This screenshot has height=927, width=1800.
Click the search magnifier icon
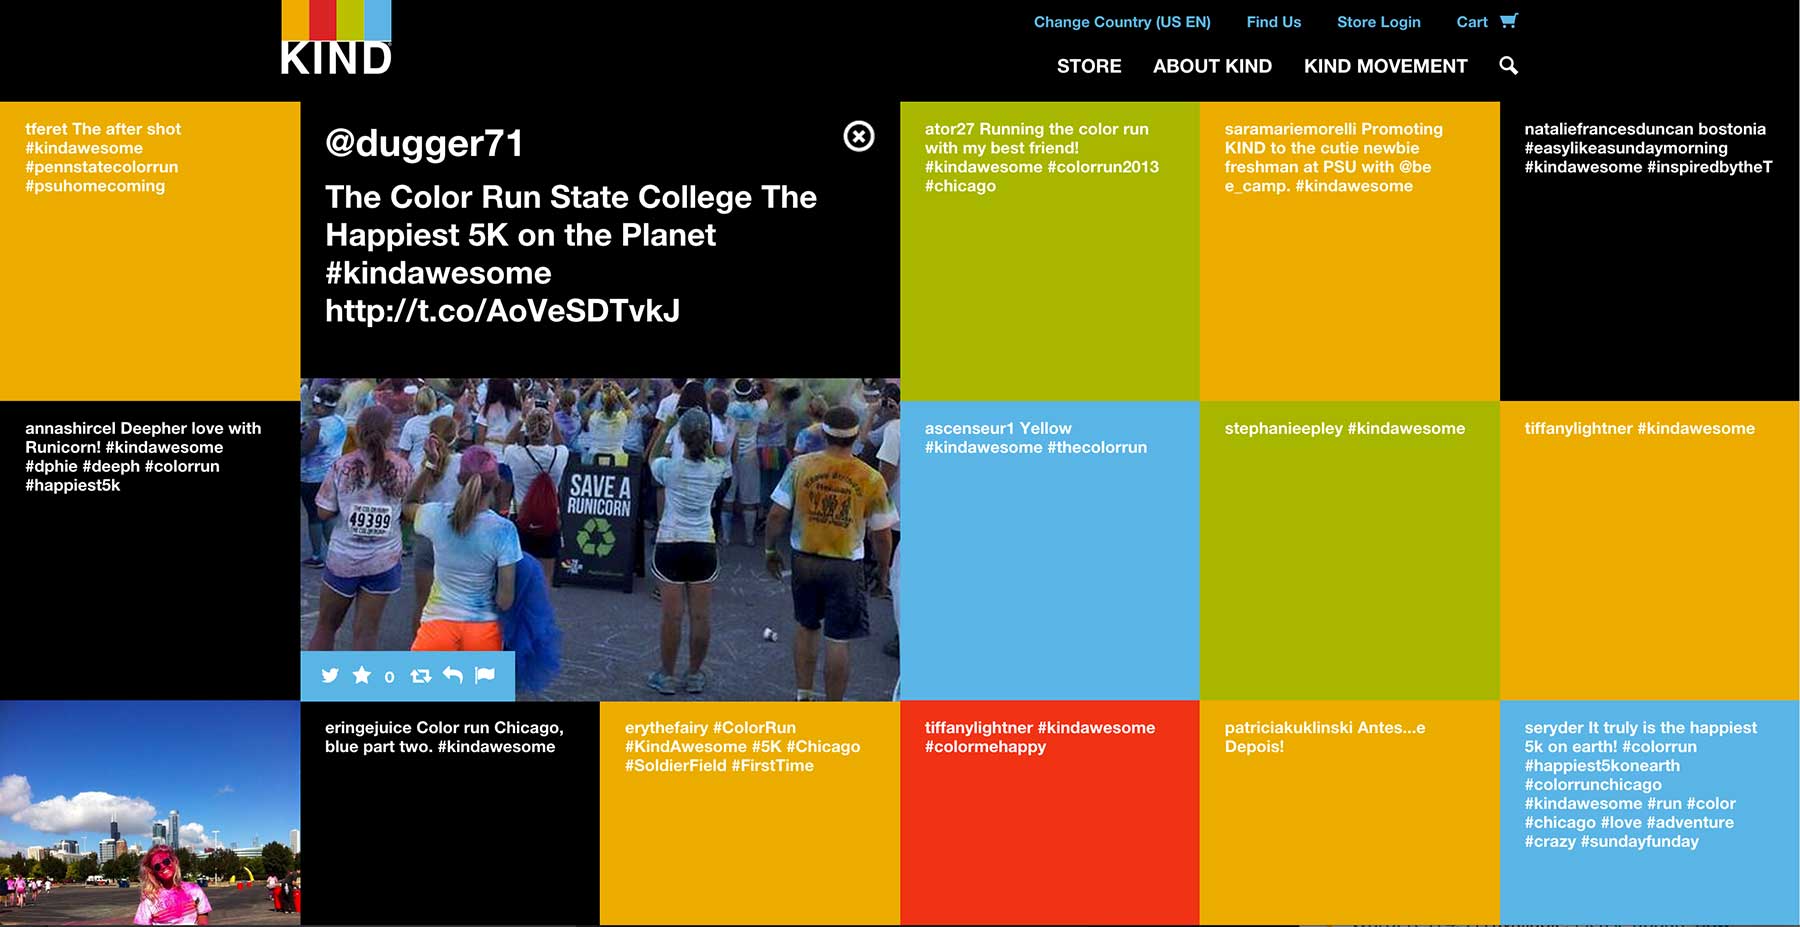coord(1509,66)
